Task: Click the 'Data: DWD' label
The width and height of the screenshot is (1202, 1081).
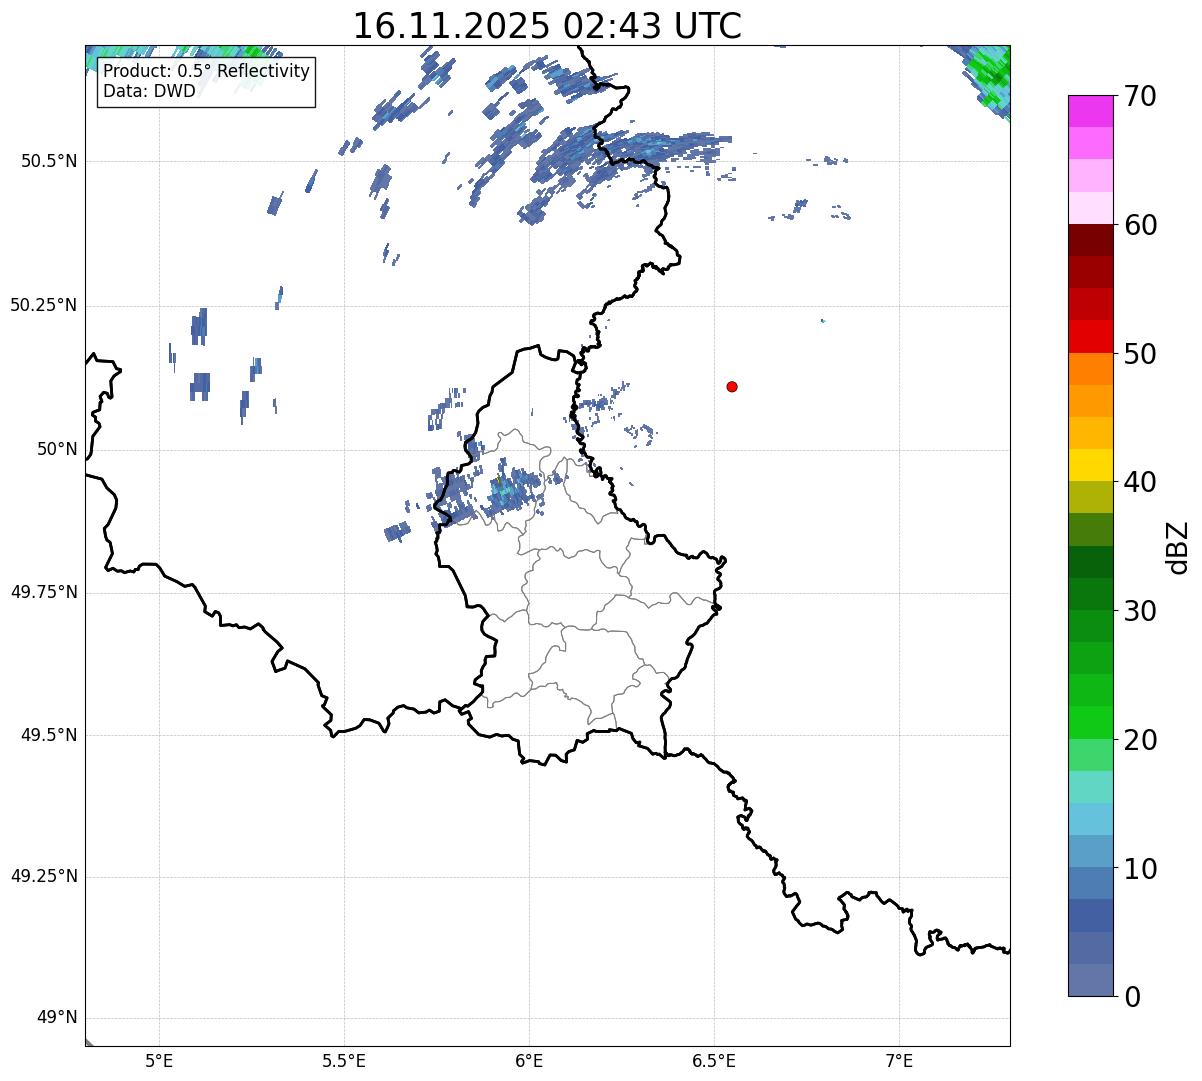Action: click(149, 92)
